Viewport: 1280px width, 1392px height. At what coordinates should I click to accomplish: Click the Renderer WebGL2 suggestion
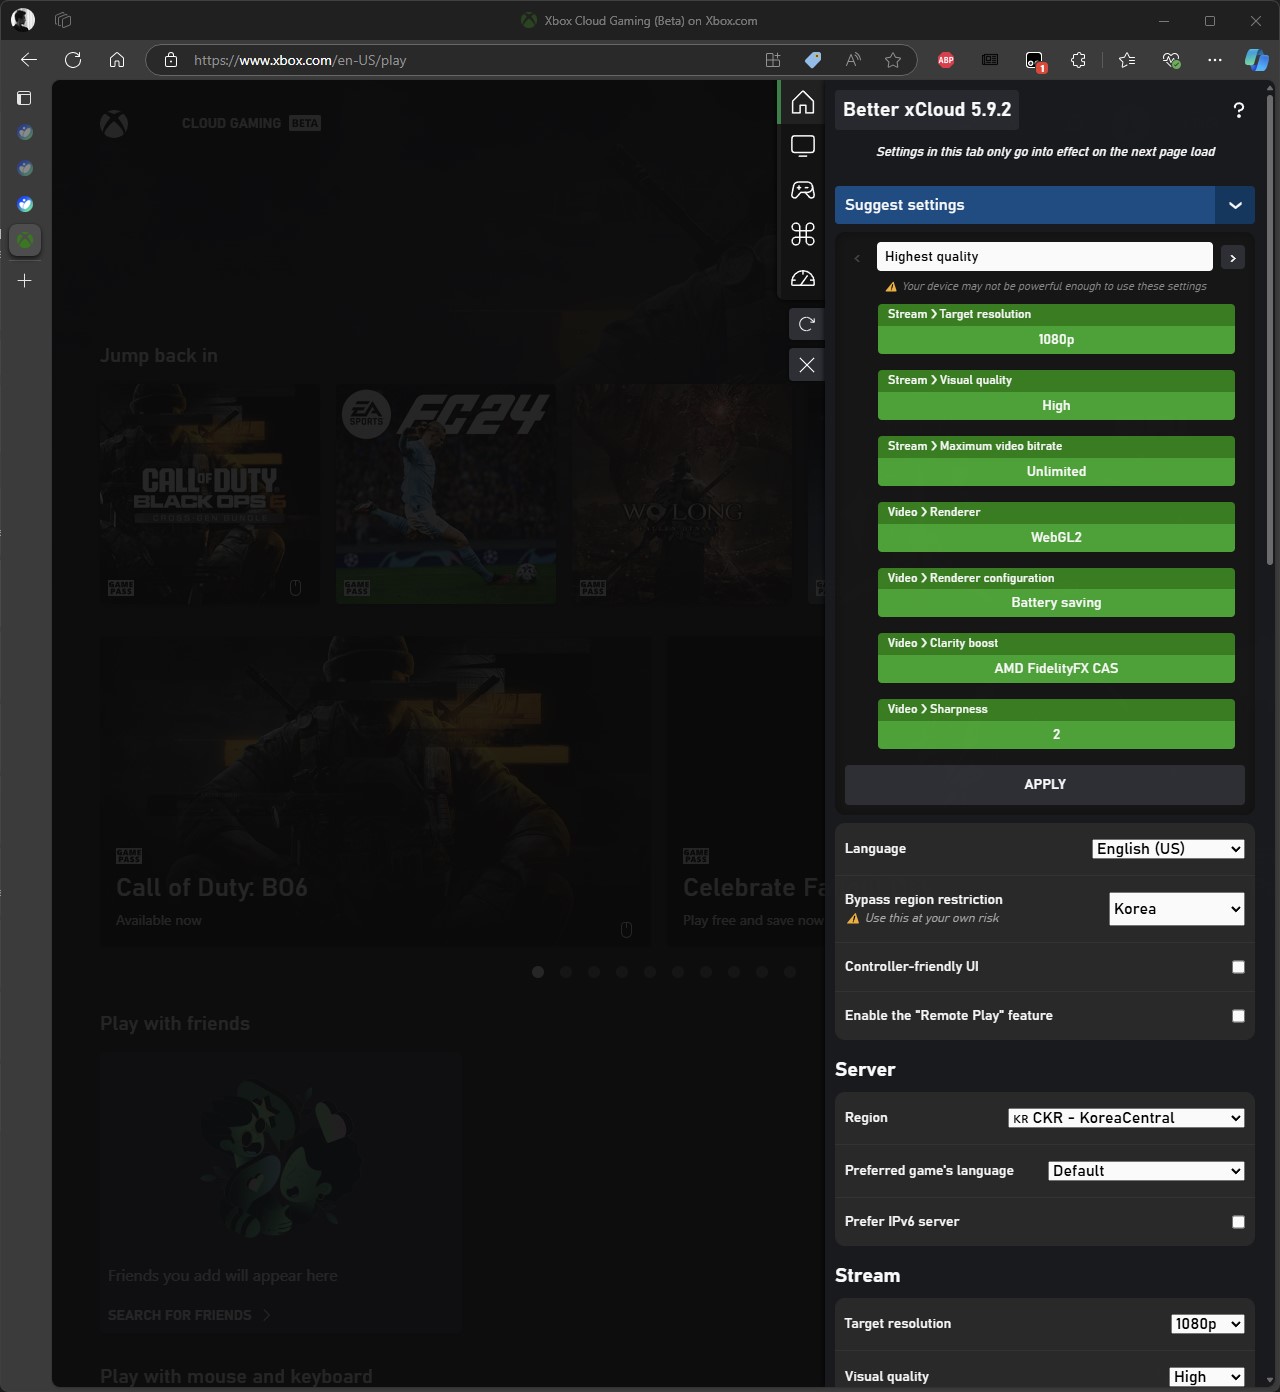click(1056, 527)
